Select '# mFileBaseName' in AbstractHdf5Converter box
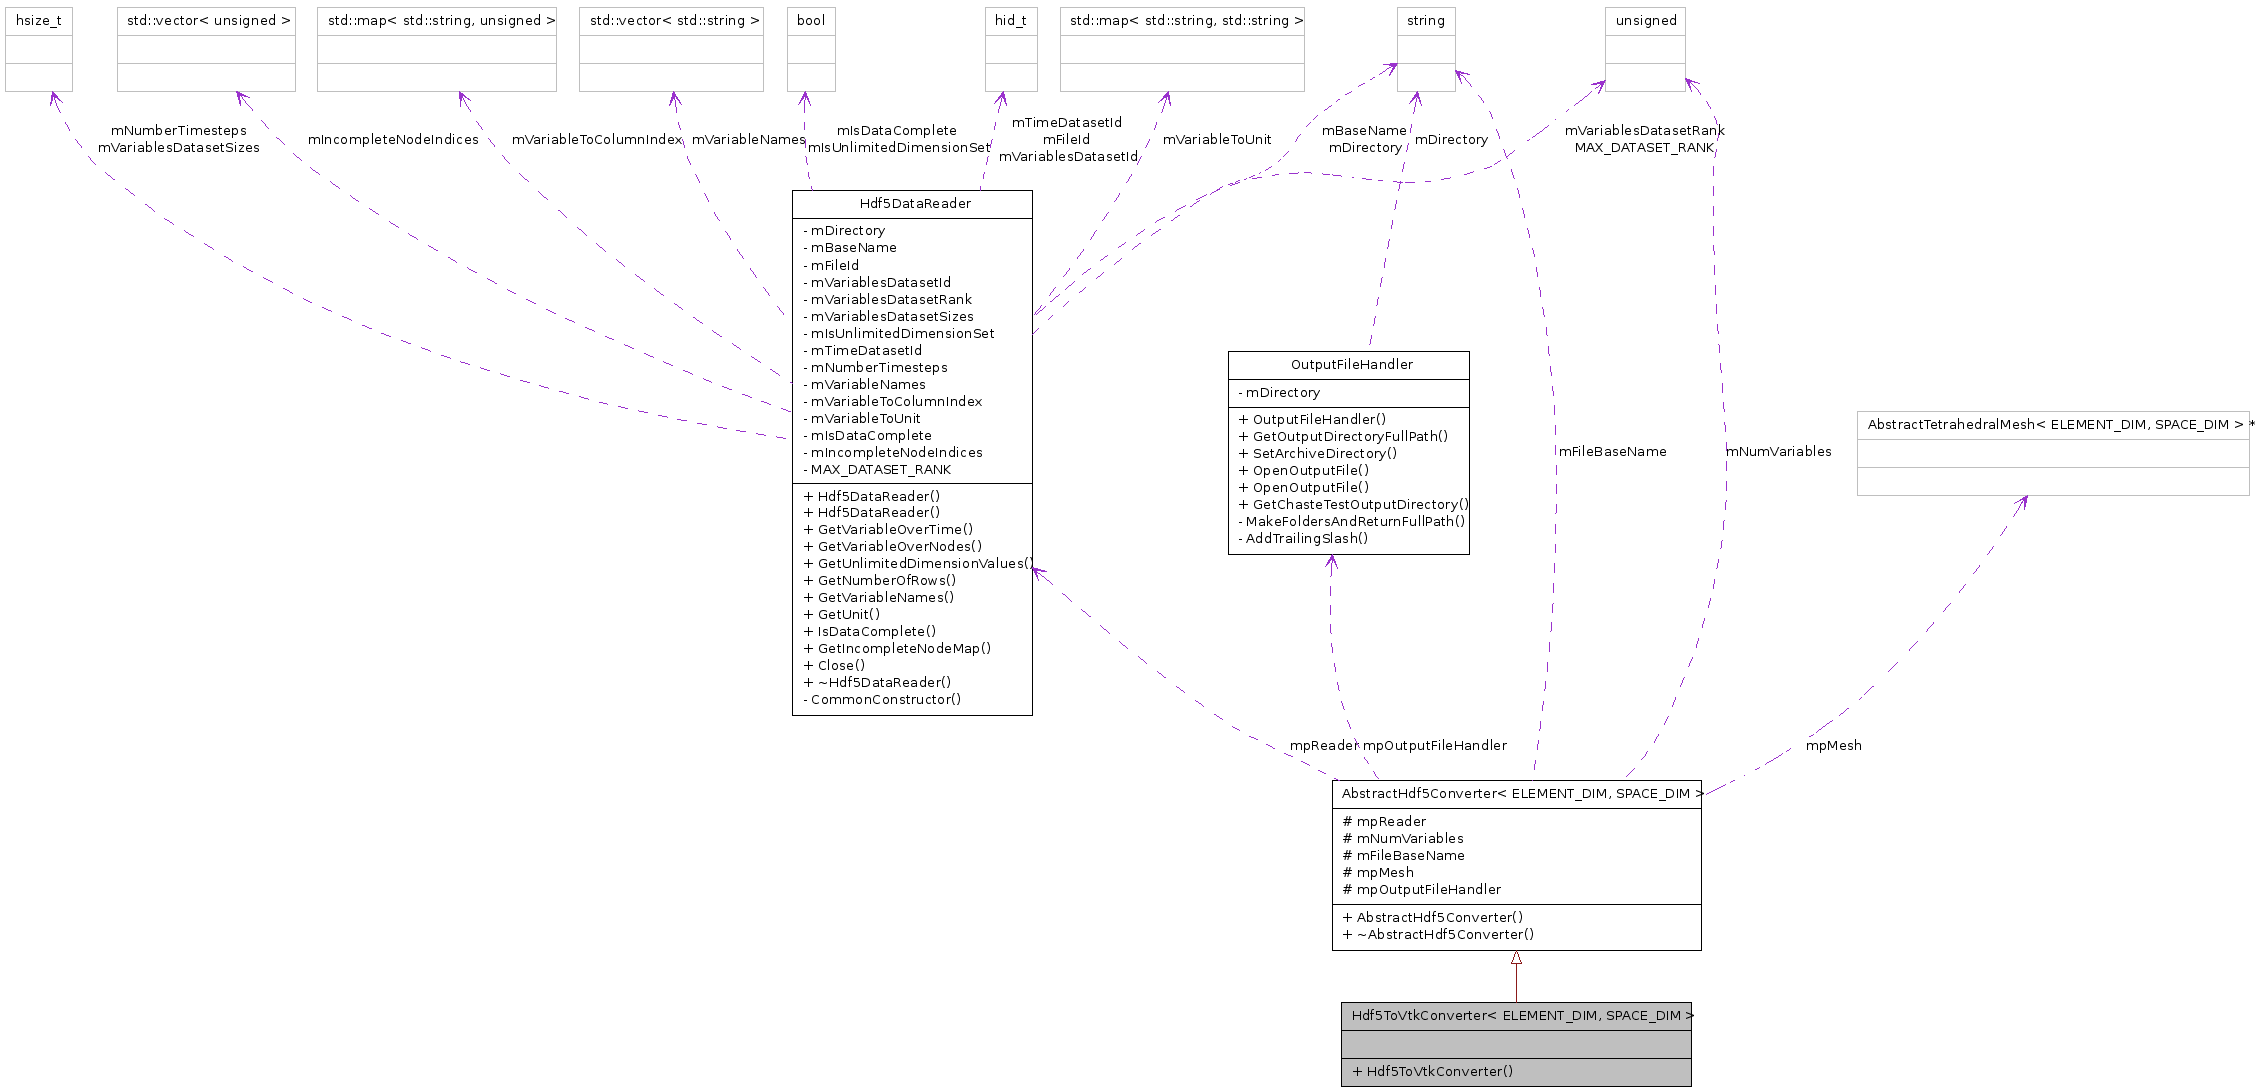This screenshot has height=1091, width=2255. click(1403, 856)
